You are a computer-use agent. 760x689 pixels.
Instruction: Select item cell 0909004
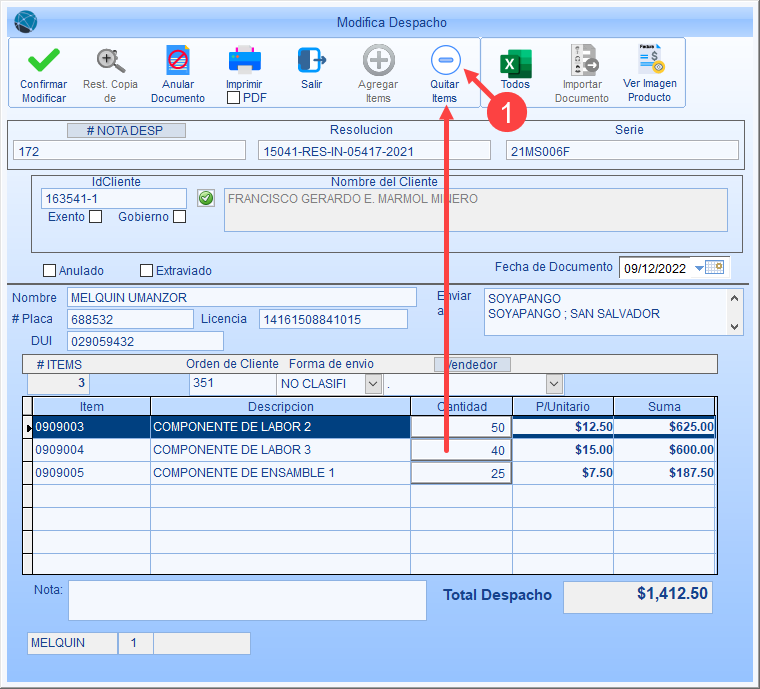tap(92, 450)
